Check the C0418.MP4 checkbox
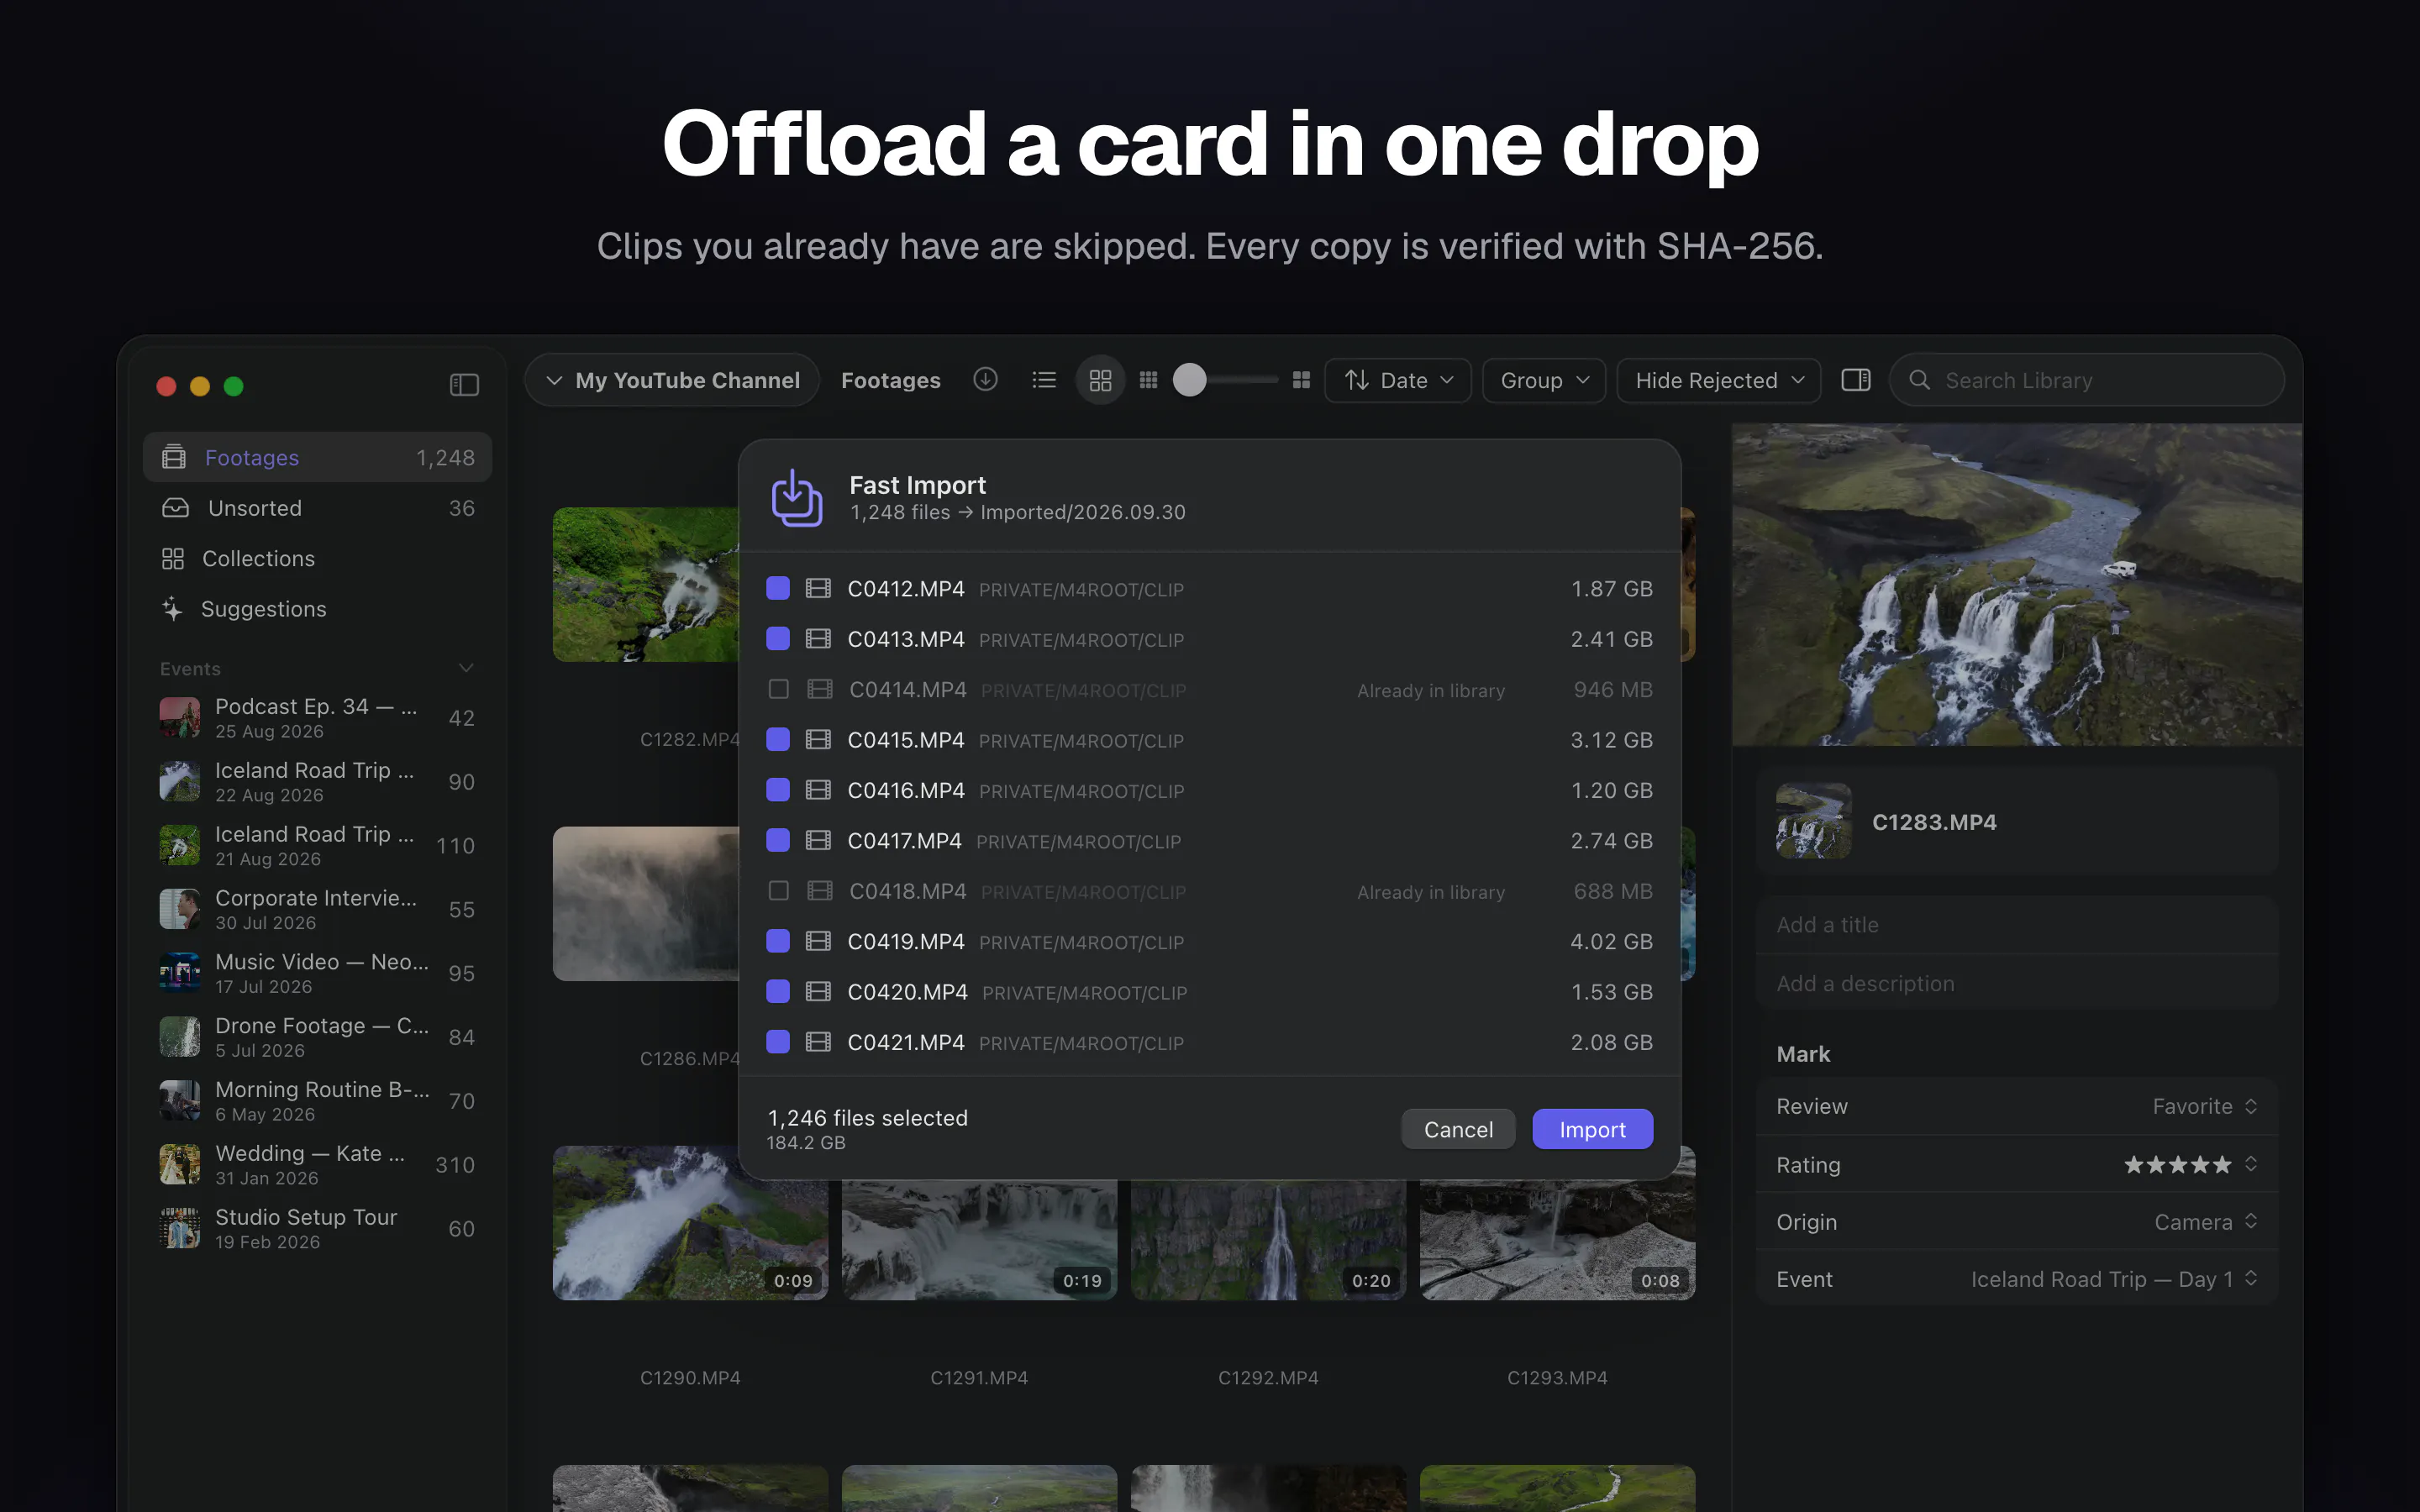Image resolution: width=2420 pixels, height=1512 pixels. point(778,890)
